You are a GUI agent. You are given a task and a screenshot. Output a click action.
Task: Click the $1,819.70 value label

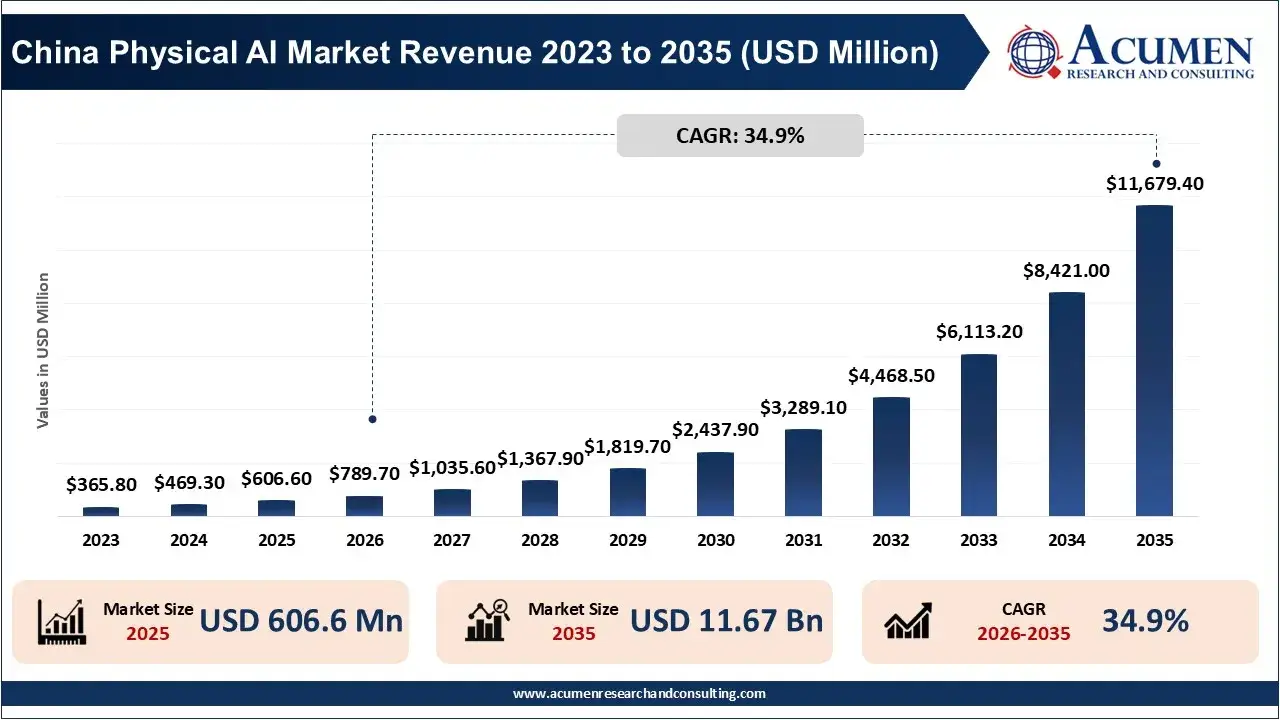(x=628, y=446)
